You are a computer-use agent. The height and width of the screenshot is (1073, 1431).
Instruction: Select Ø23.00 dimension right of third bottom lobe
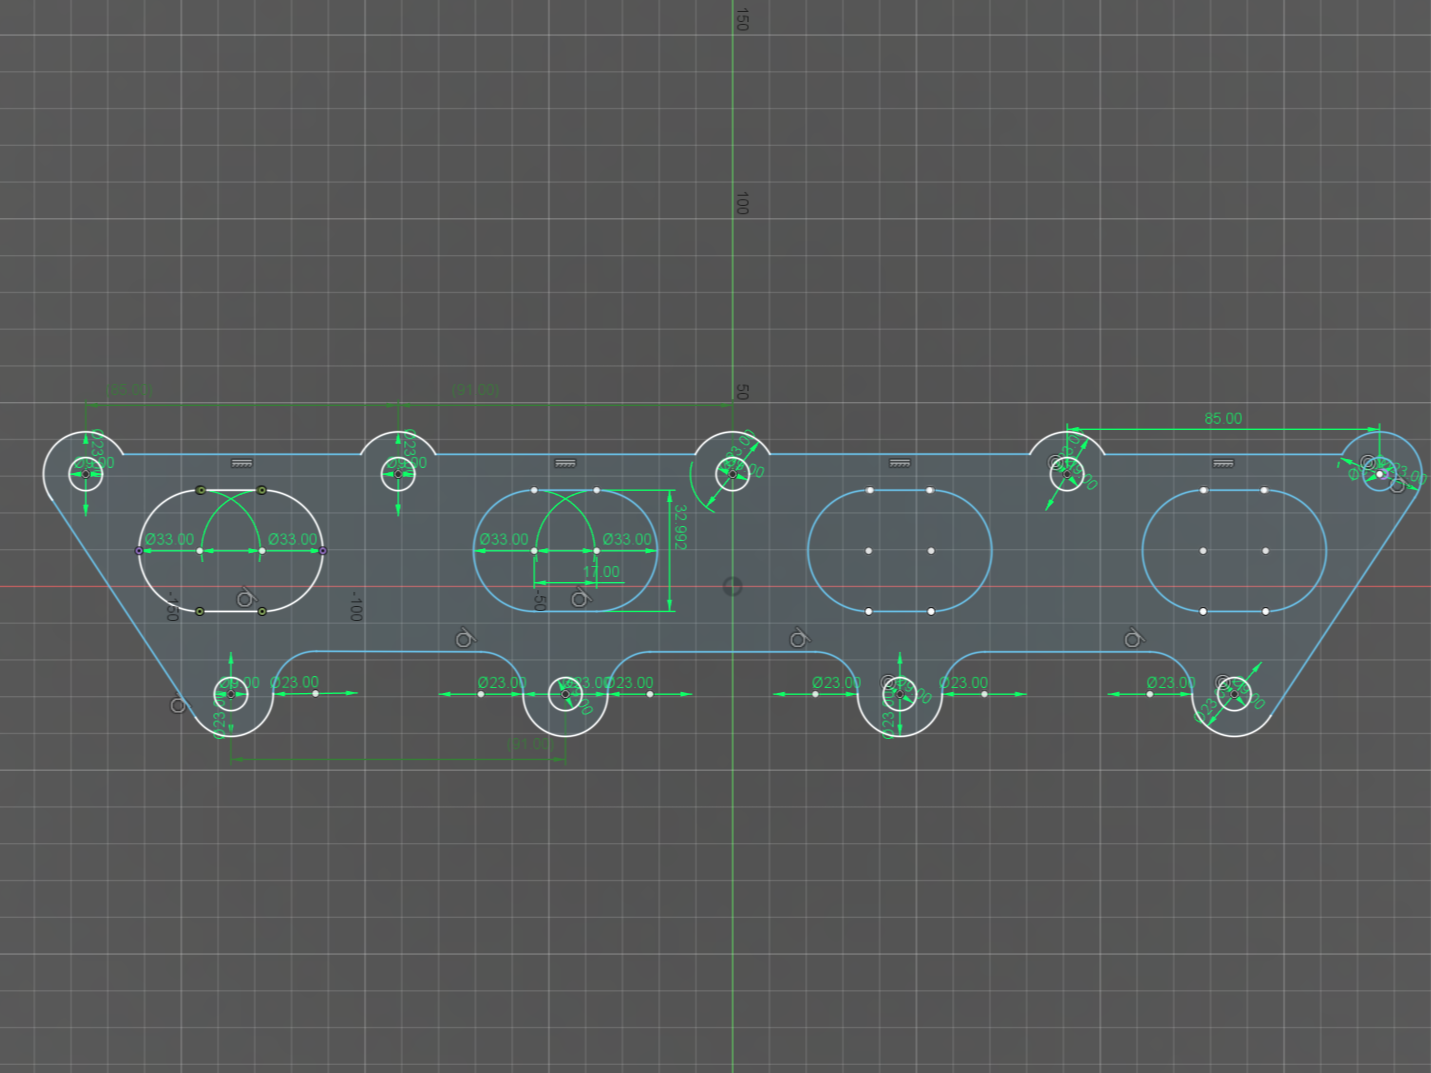click(963, 682)
